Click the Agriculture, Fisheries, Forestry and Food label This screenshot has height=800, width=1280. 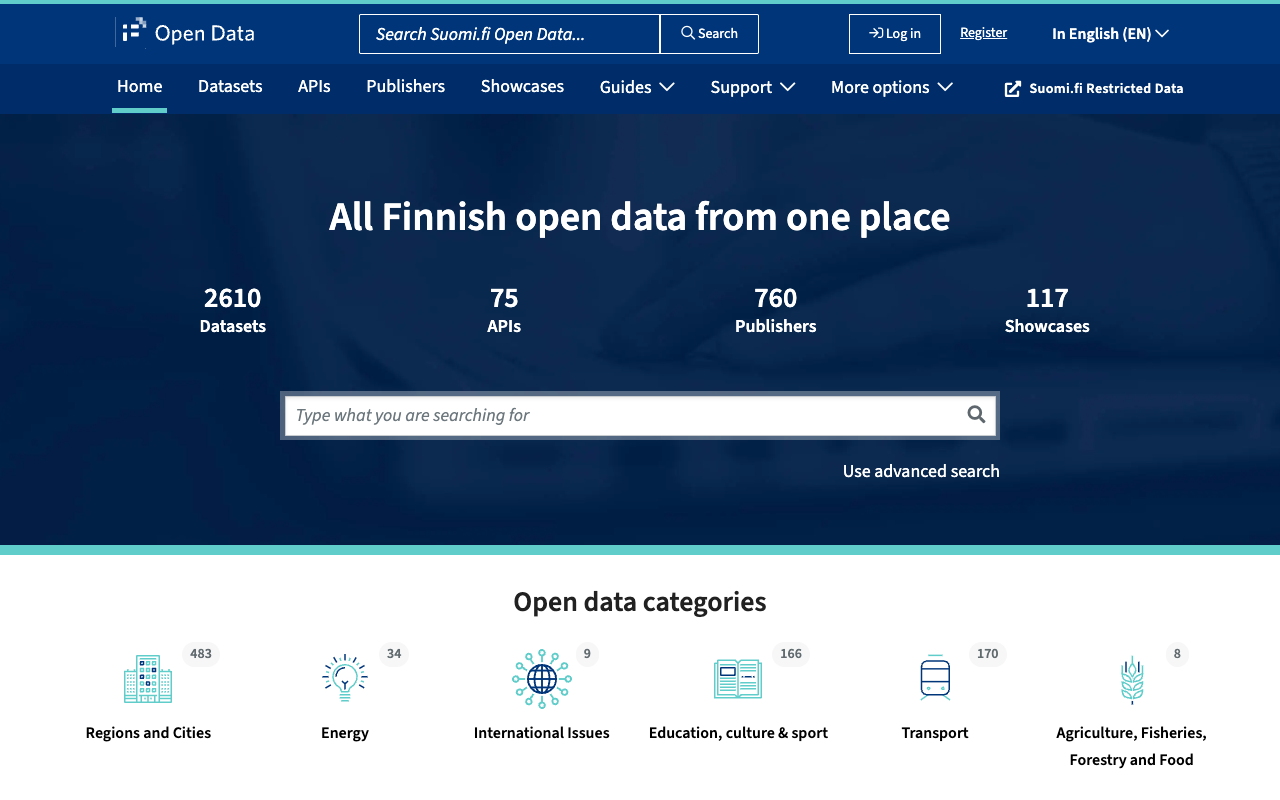(x=1131, y=746)
